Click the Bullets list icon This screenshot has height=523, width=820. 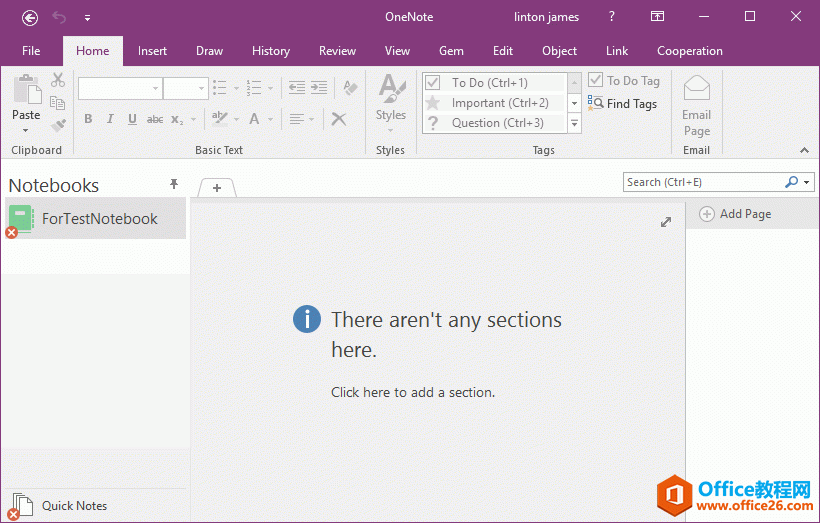220,88
